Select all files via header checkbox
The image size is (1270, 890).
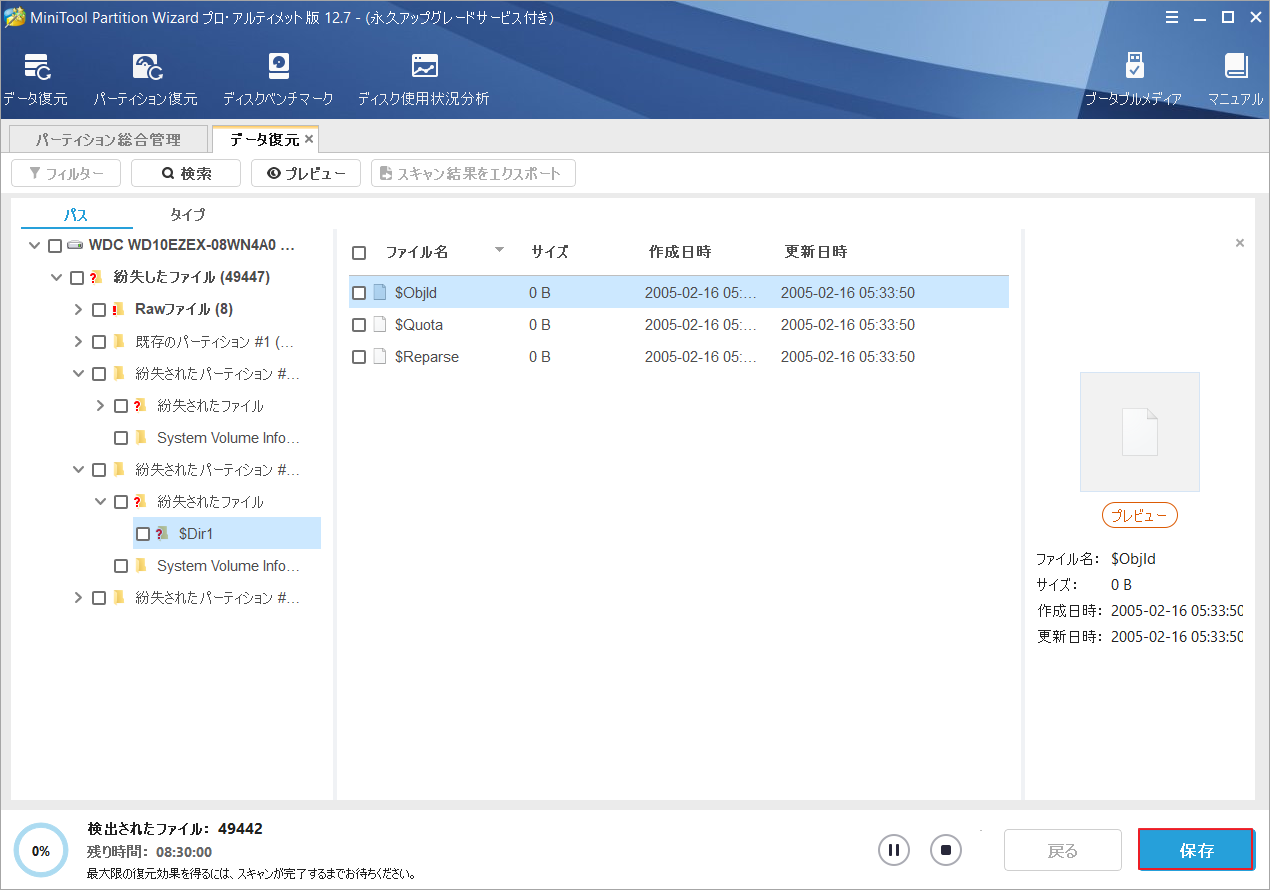(359, 252)
